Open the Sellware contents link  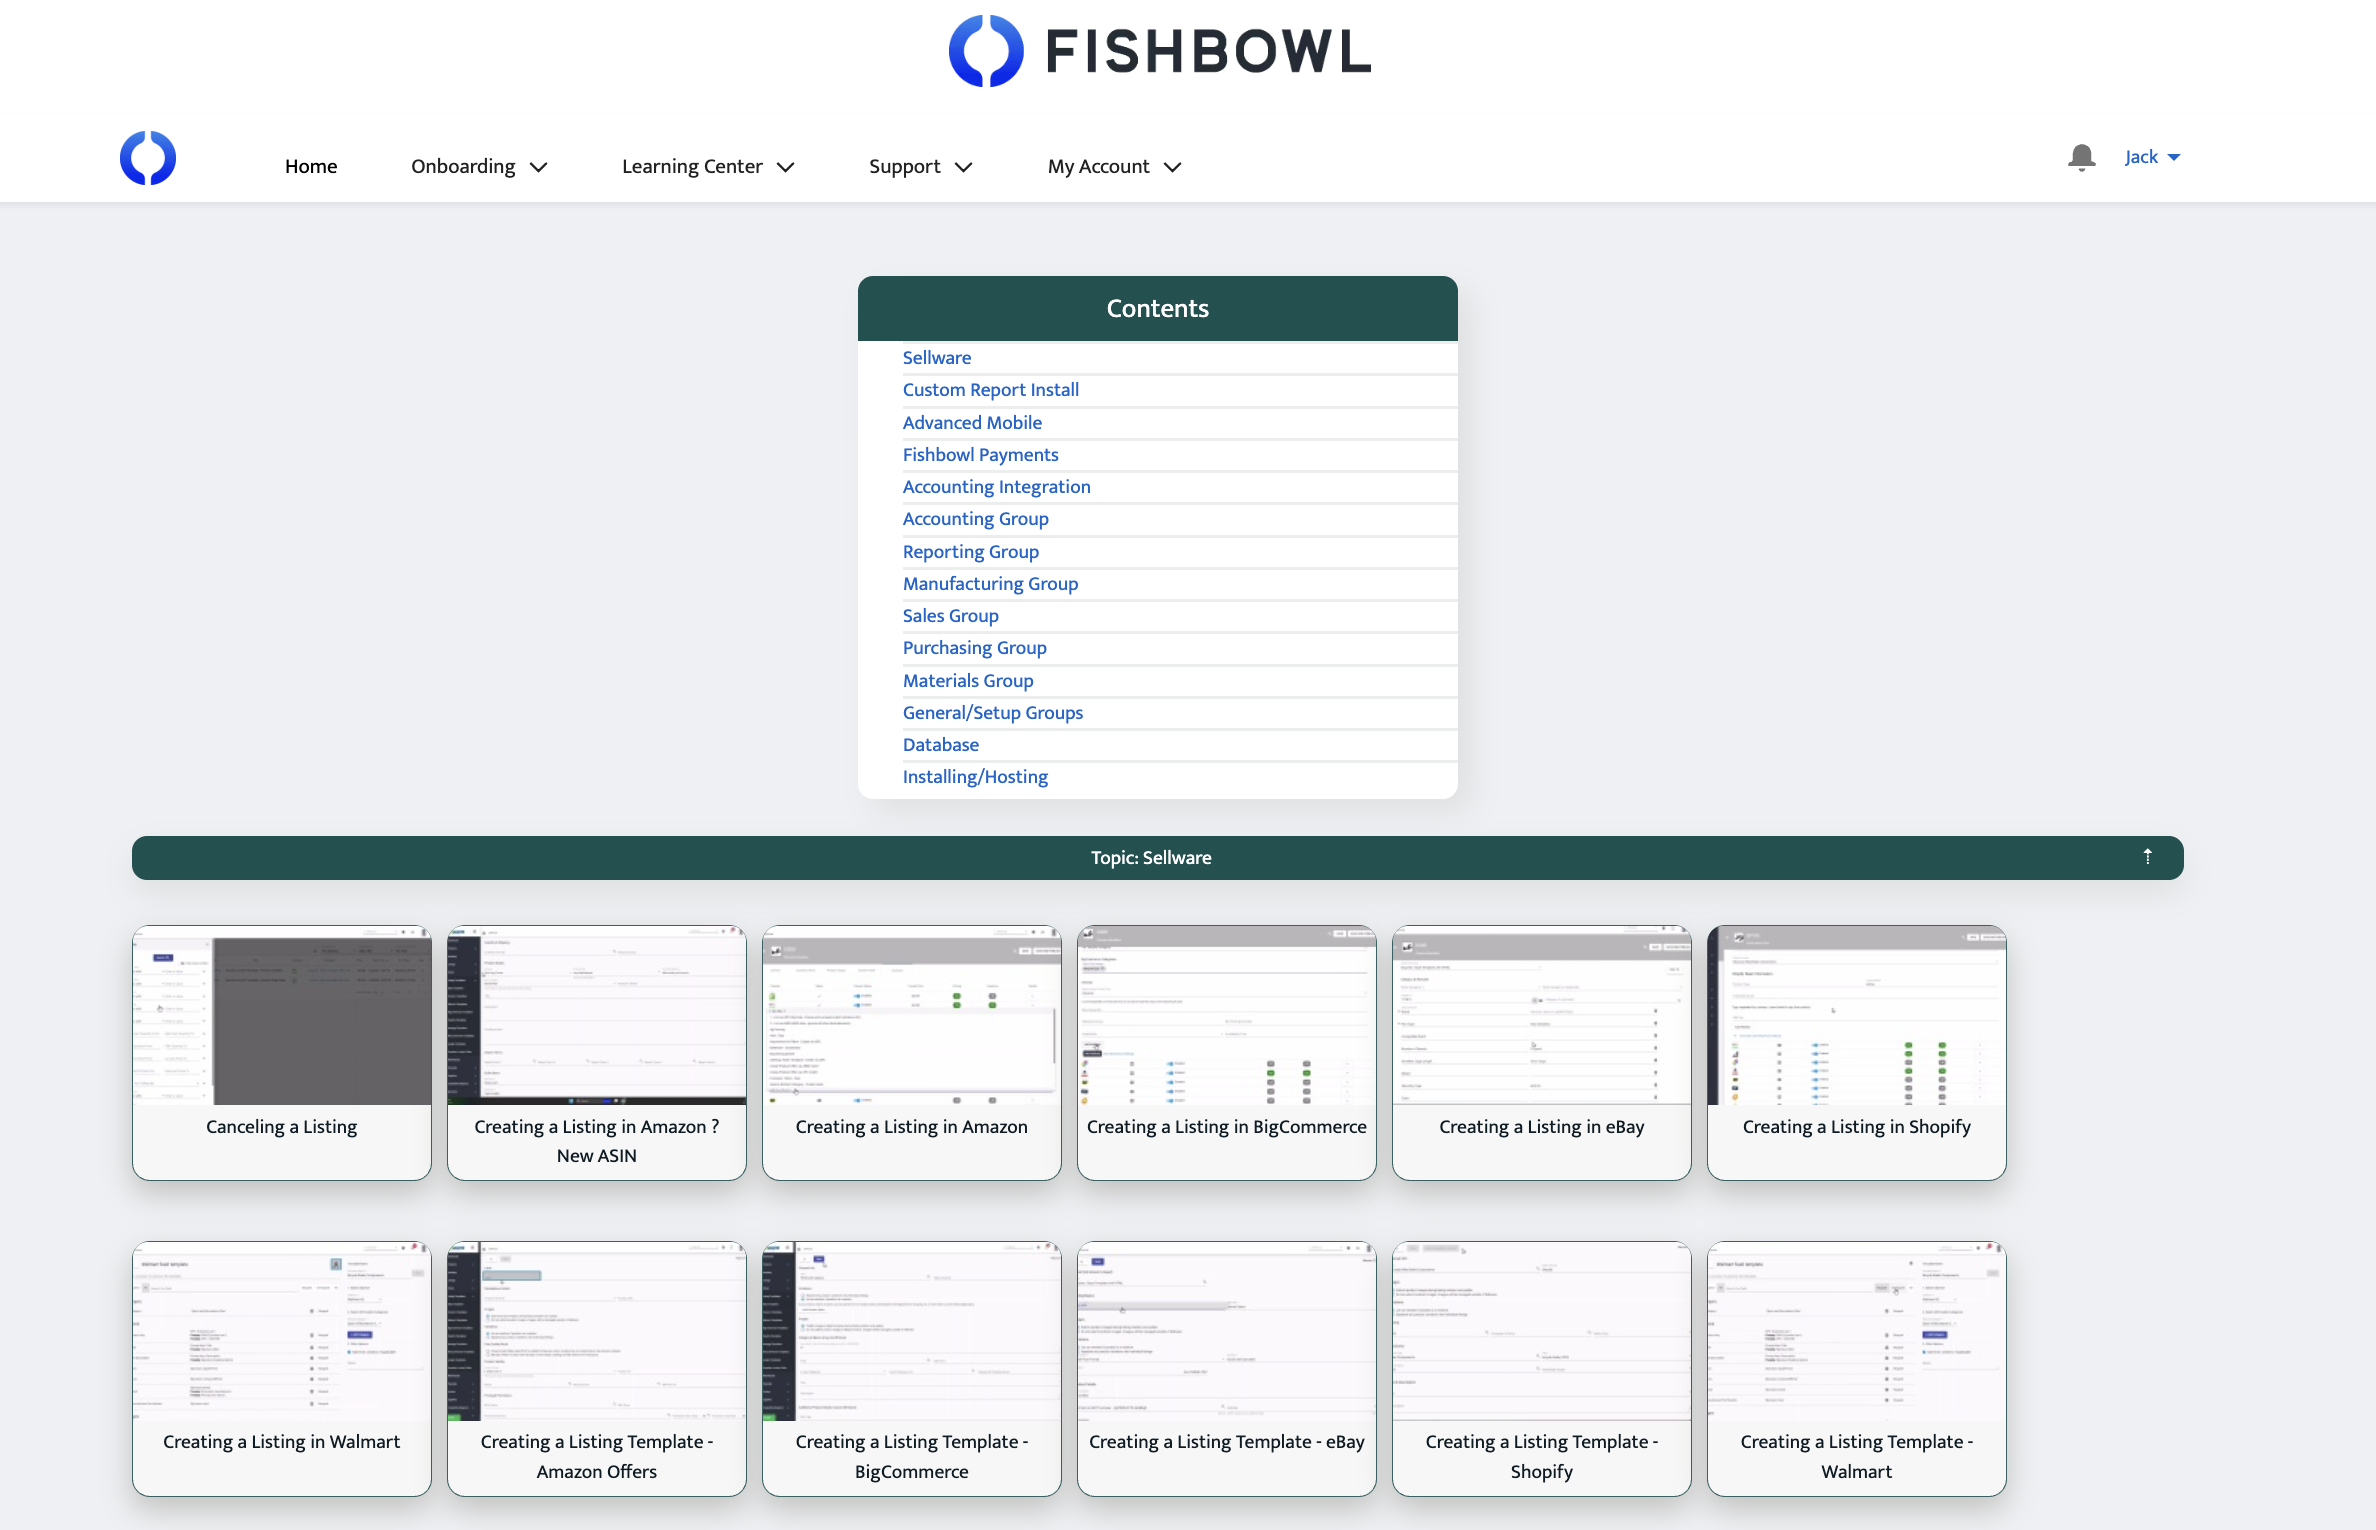[x=936, y=357]
